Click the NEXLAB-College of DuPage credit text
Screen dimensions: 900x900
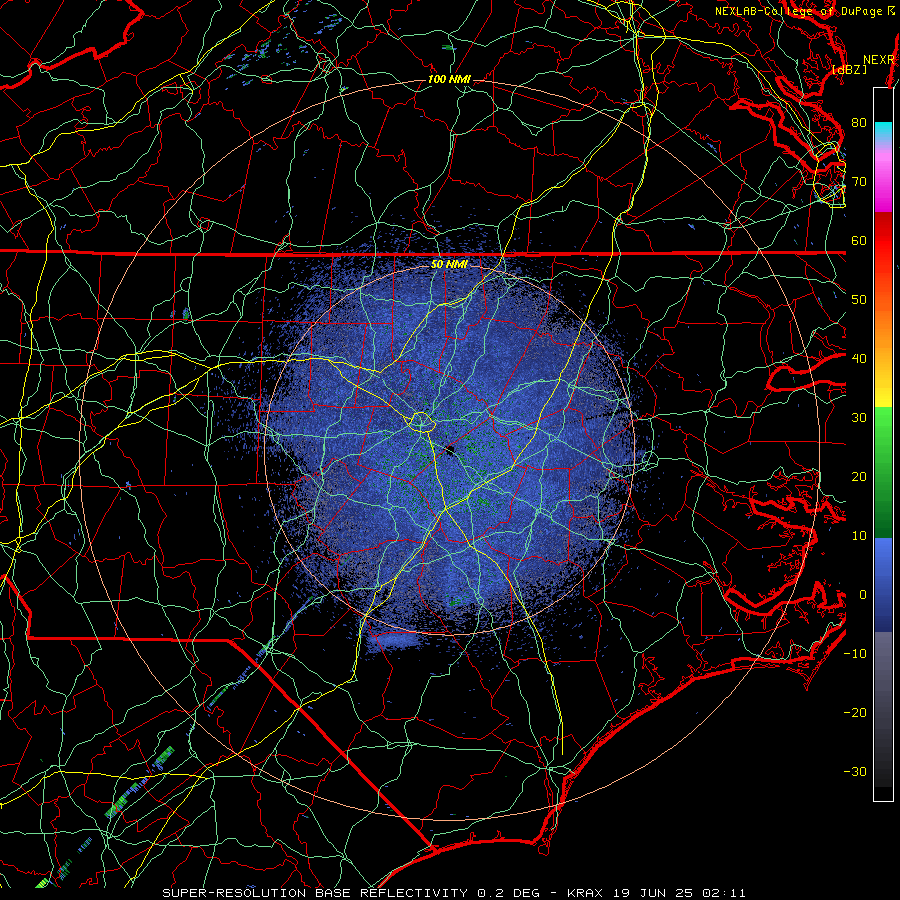(x=804, y=11)
